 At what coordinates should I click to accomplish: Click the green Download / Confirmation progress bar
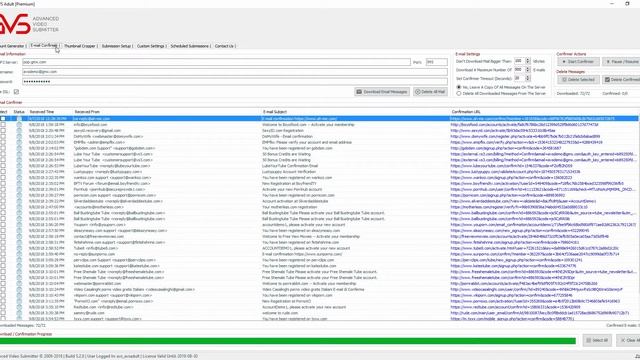288,340
